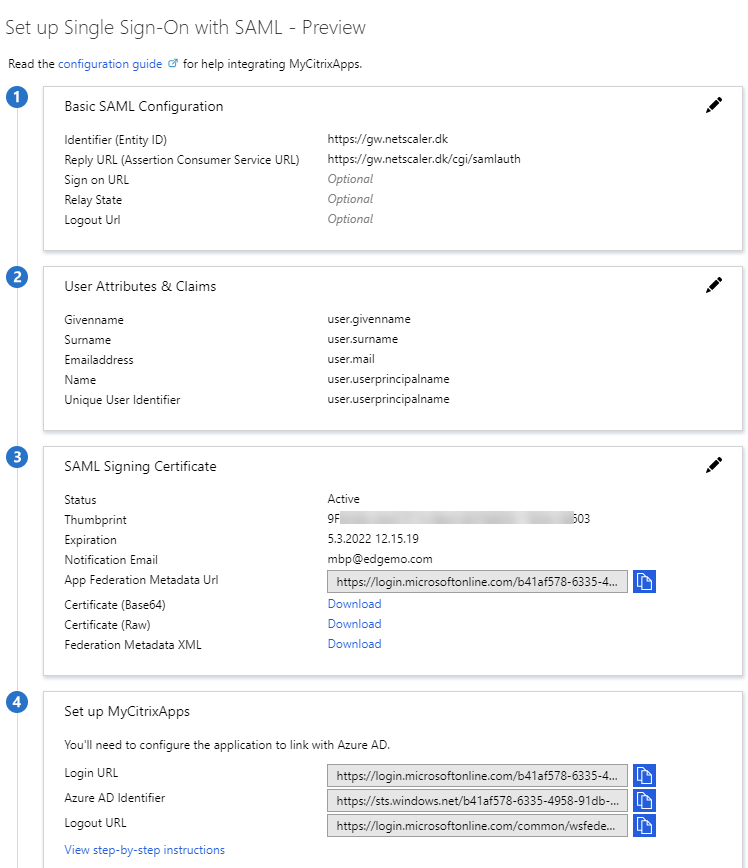
Task: Download the Federation Metadata XML
Action: [354, 644]
